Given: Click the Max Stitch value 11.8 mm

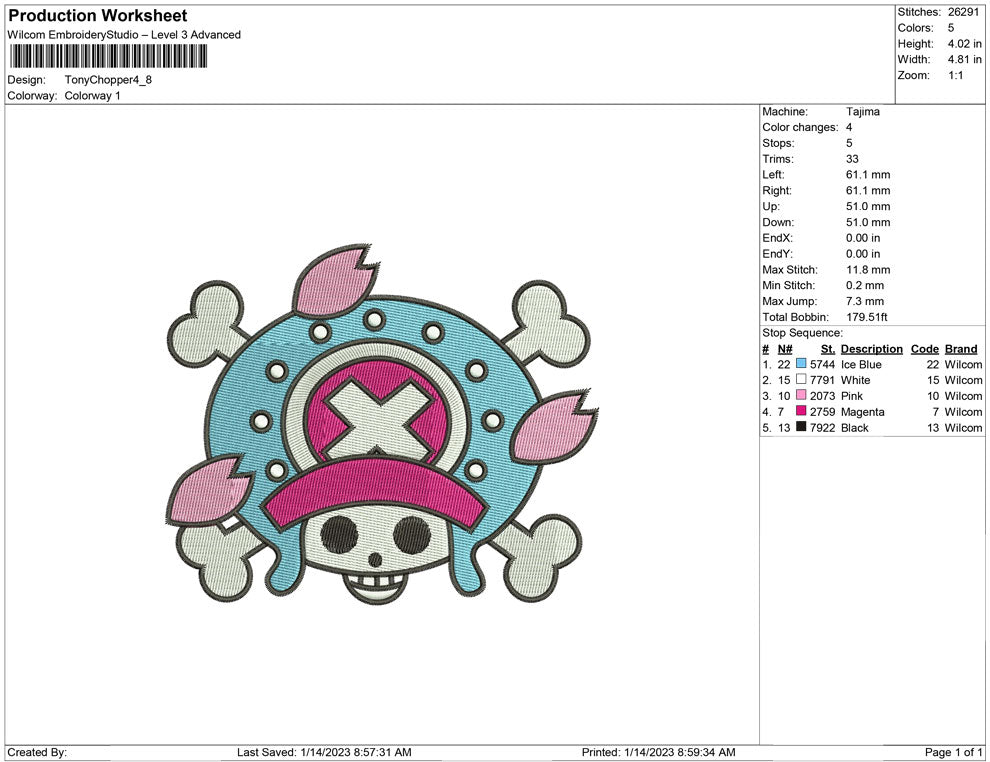Looking at the screenshot, I should coord(867,269).
